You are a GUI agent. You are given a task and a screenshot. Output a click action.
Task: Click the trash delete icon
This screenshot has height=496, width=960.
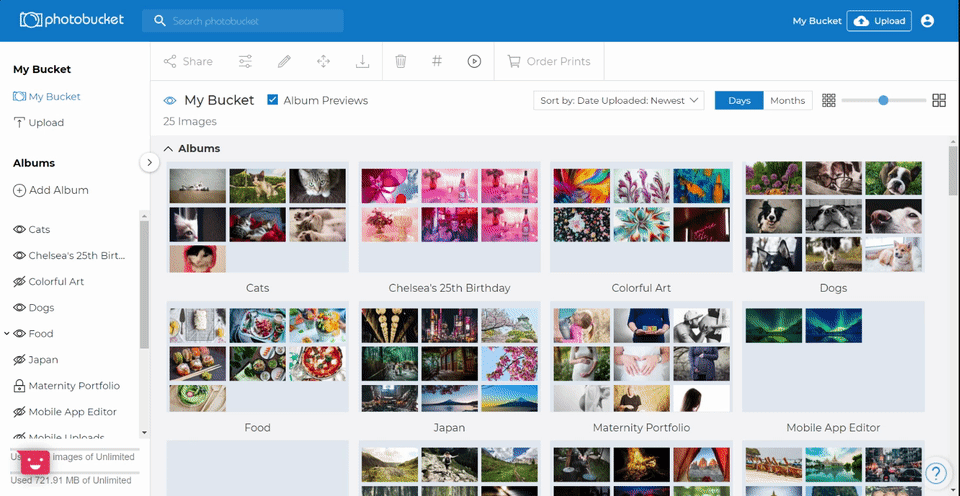400,61
